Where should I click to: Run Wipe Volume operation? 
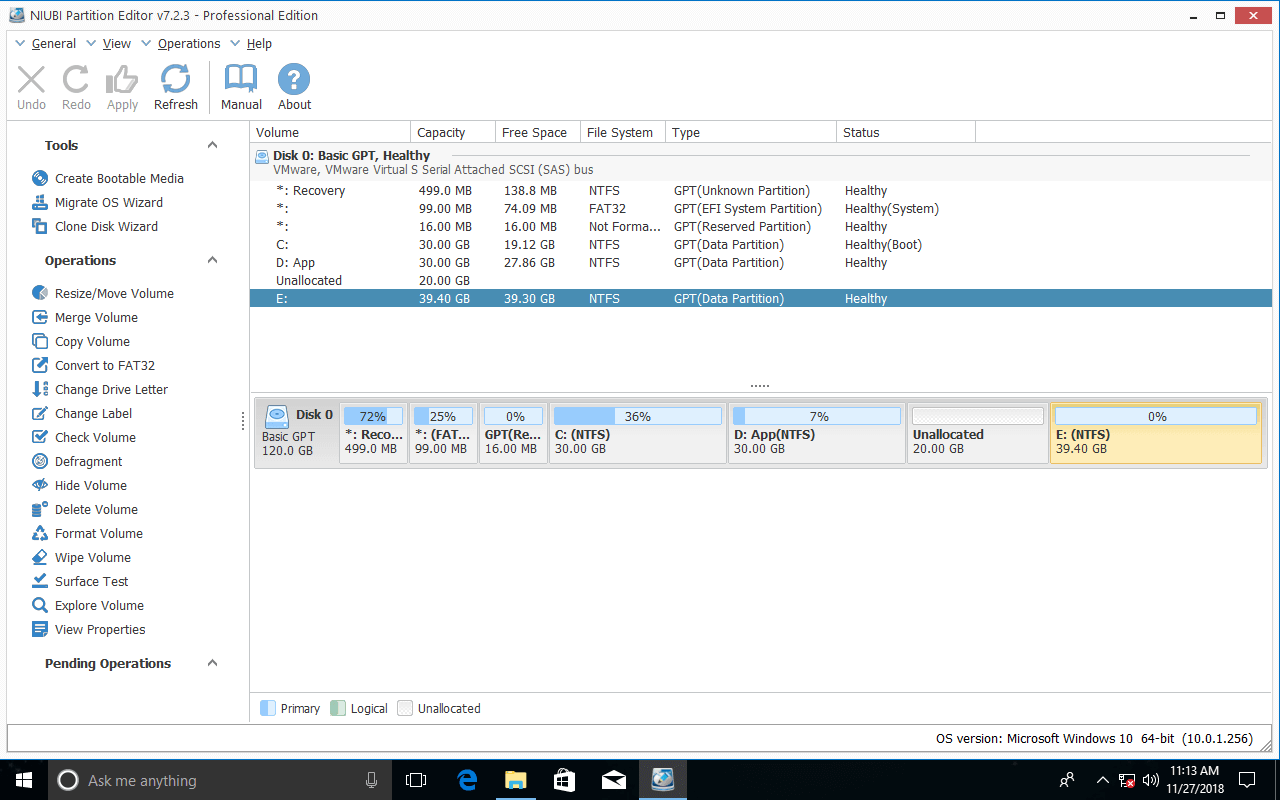click(92, 557)
